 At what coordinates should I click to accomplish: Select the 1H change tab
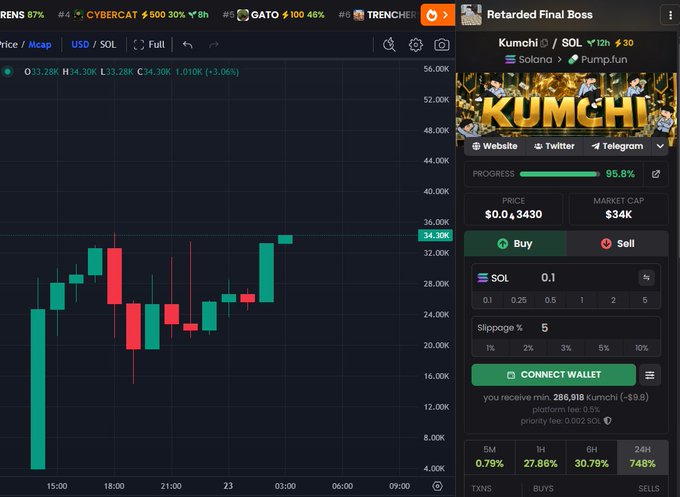pyautogui.click(x=540, y=457)
